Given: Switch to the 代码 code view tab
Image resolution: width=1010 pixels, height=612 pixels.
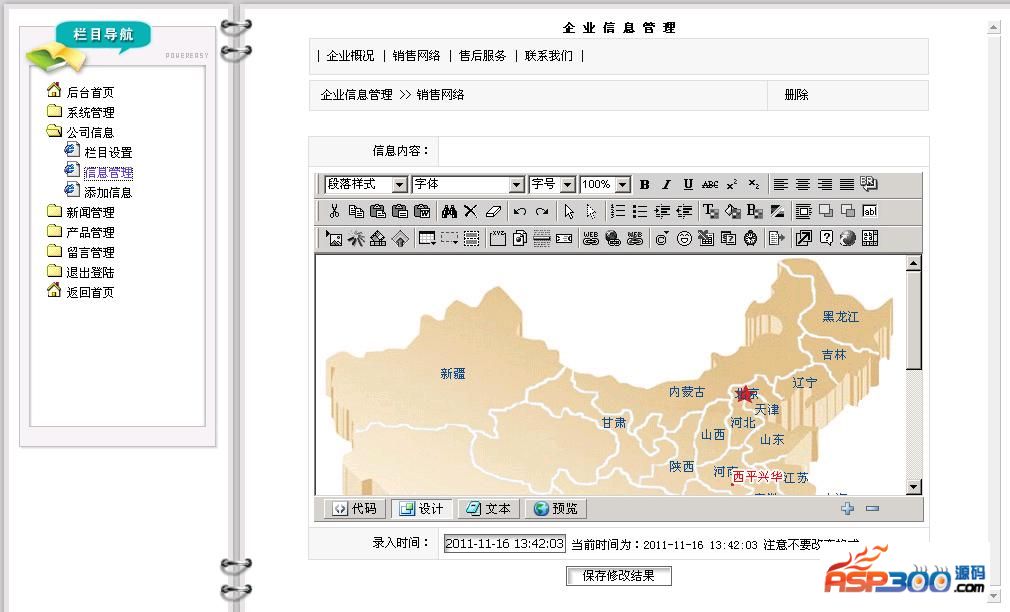Looking at the screenshot, I should [355, 509].
